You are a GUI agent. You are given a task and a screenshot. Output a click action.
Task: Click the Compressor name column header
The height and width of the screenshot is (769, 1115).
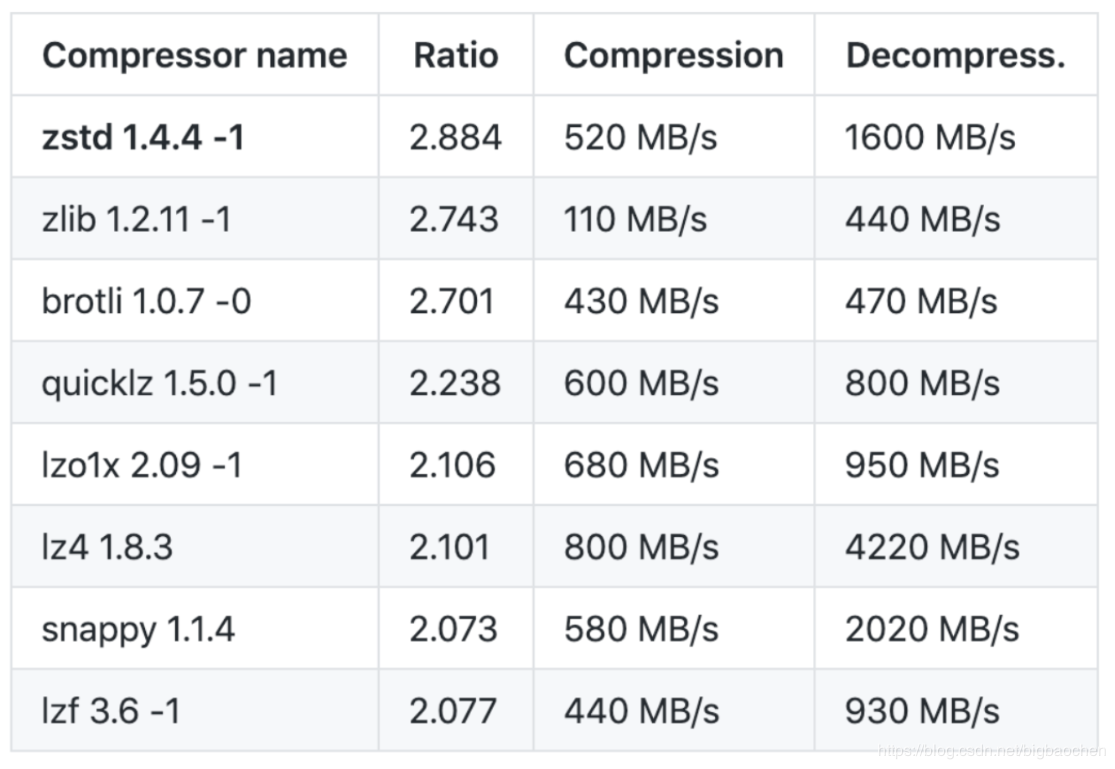[194, 55]
